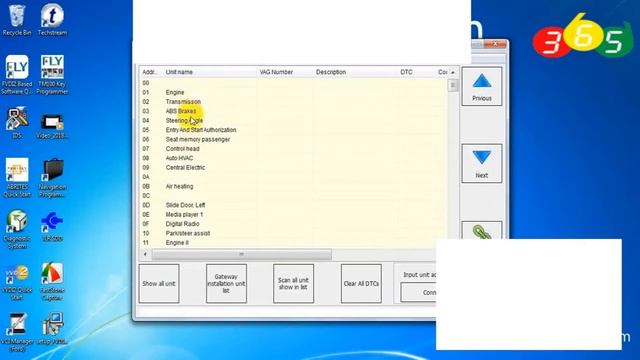
Task: Select the Media player 1 row
Action: pyautogui.click(x=293, y=214)
